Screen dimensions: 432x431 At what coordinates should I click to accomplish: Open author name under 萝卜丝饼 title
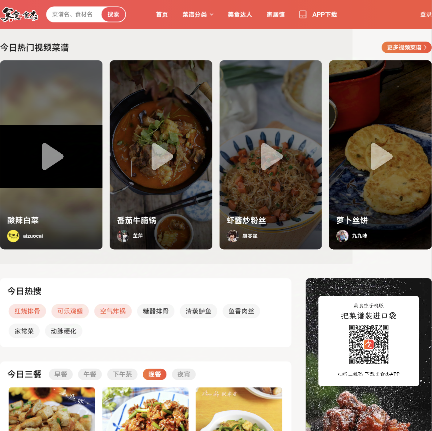(x=359, y=236)
